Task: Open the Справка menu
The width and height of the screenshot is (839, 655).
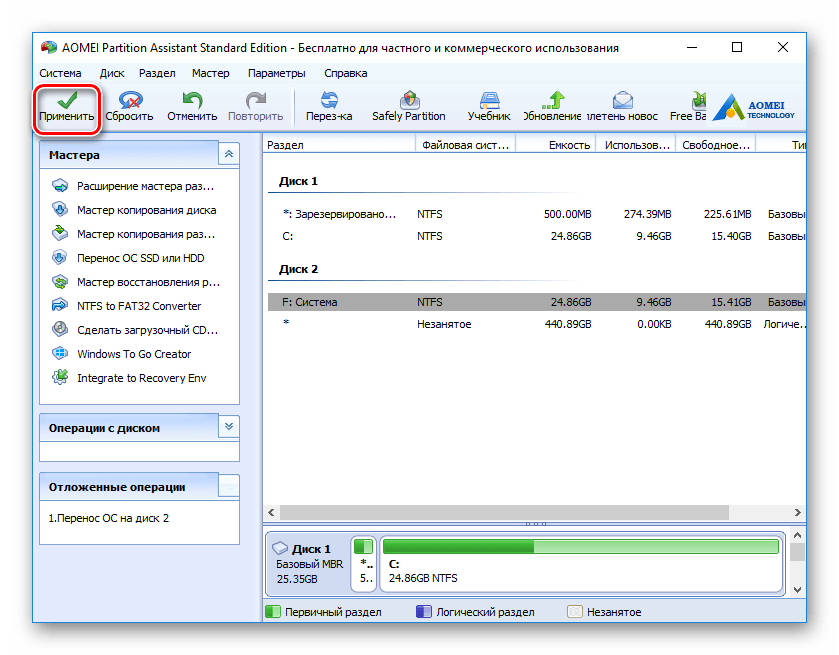Action: (346, 73)
